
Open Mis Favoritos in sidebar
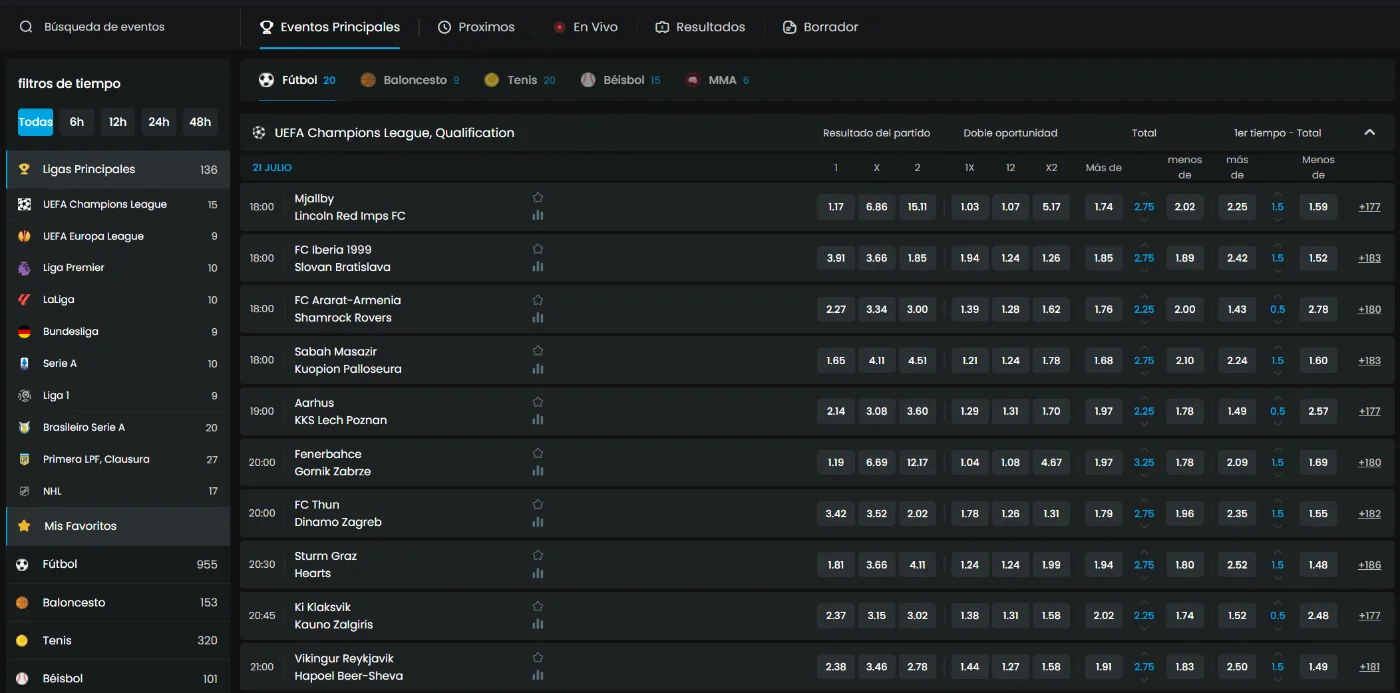pos(118,526)
